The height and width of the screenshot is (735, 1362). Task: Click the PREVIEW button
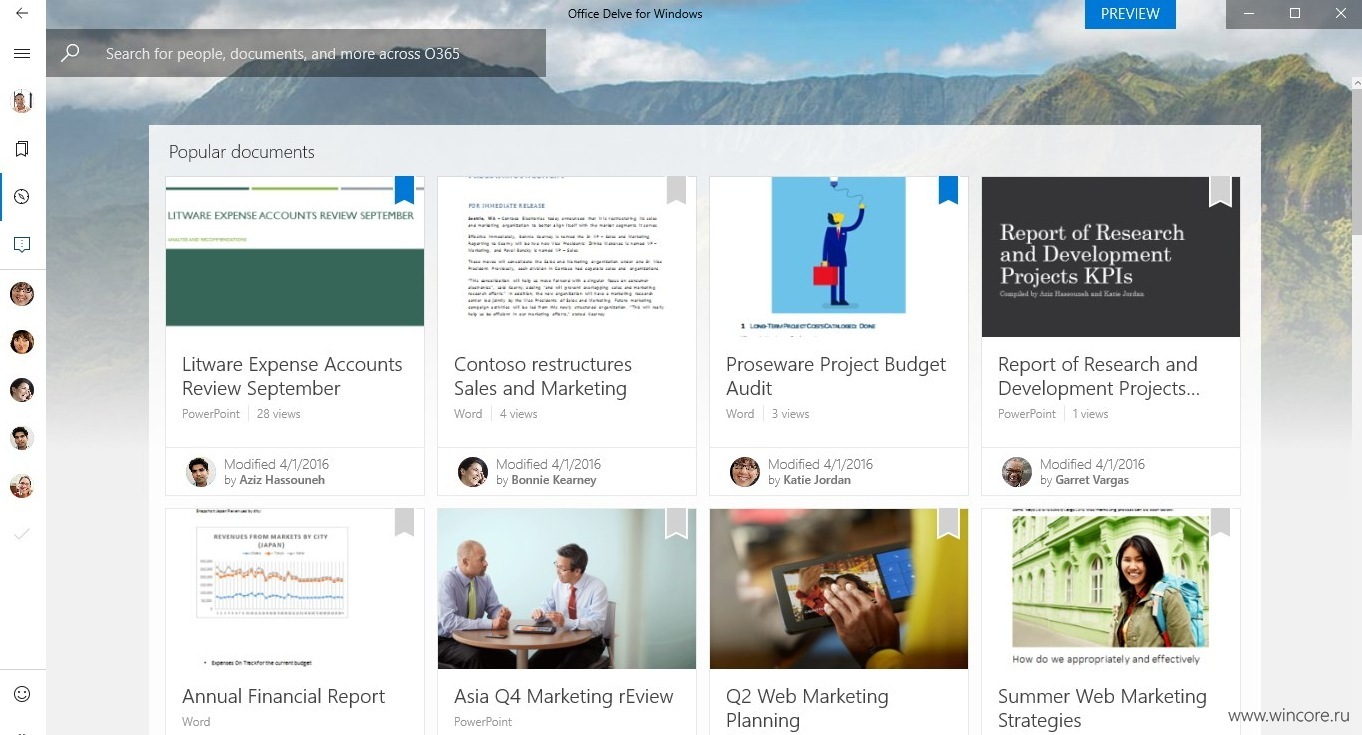coord(1130,14)
